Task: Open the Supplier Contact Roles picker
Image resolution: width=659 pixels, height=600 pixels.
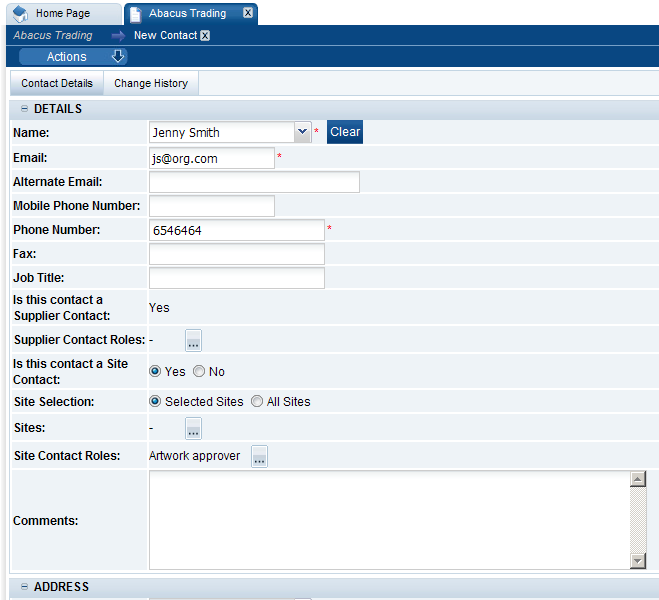Action: (x=193, y=340)
